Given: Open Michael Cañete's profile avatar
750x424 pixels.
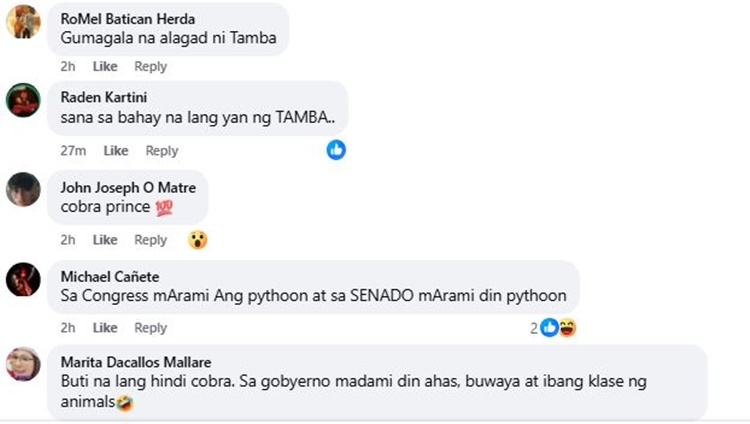Looking at the screenshot, I should click(23, 278).
